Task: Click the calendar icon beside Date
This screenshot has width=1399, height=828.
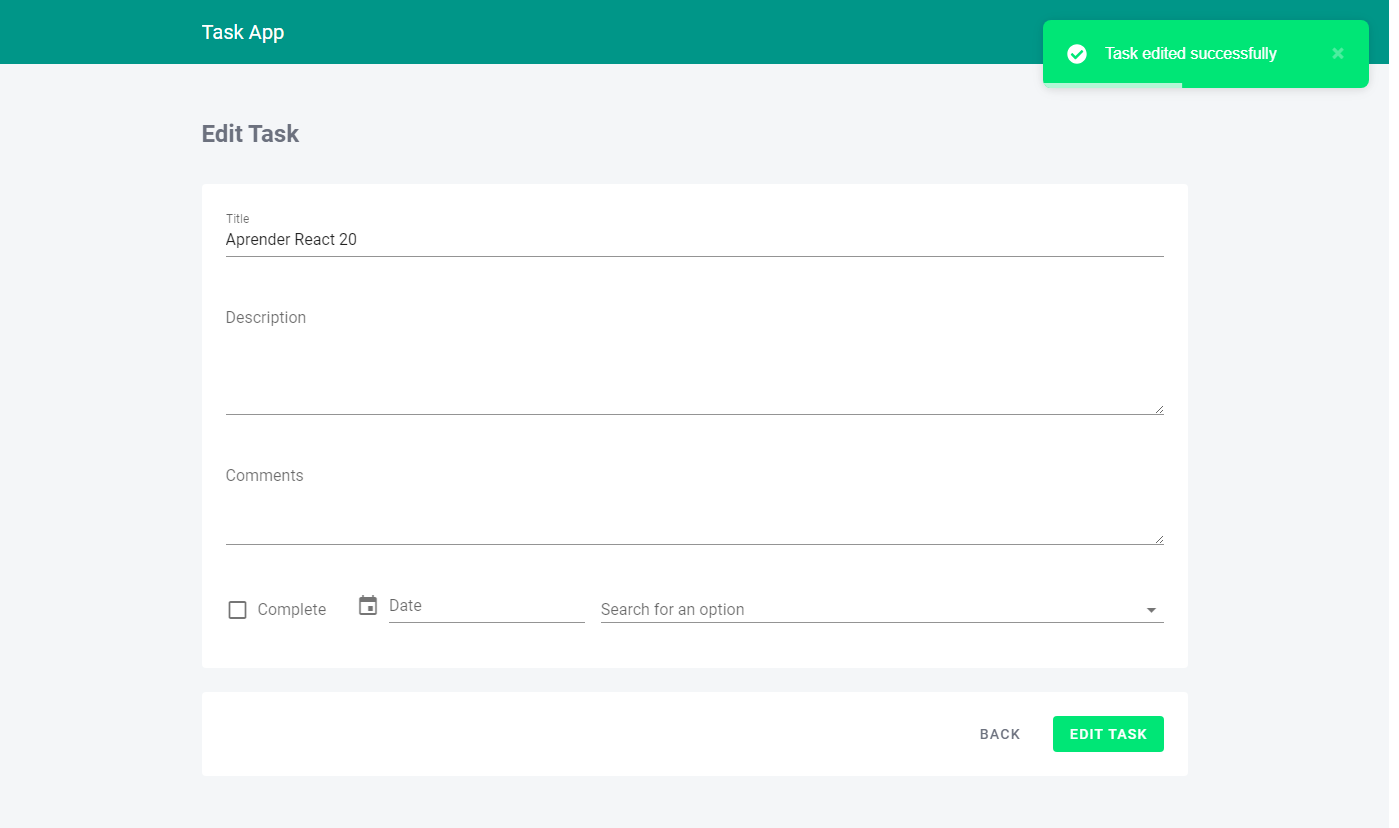Action: click(368, 605)
